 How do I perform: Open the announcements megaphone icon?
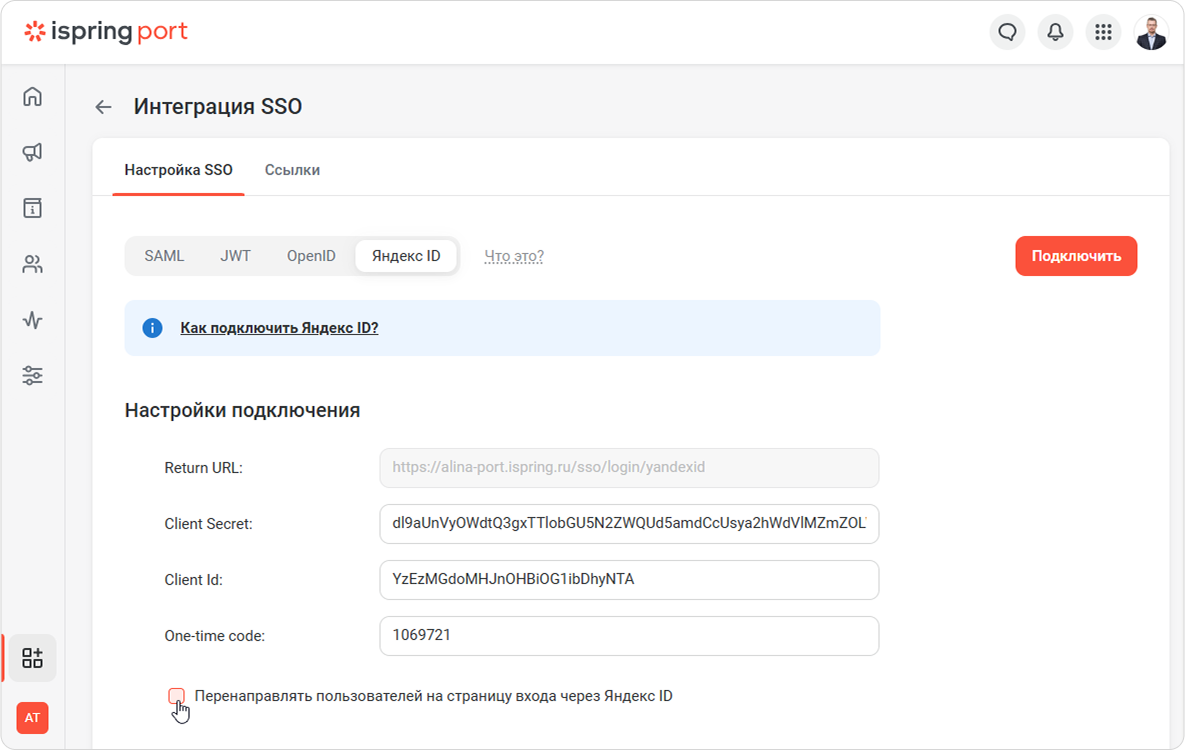[x=32, y=152]
